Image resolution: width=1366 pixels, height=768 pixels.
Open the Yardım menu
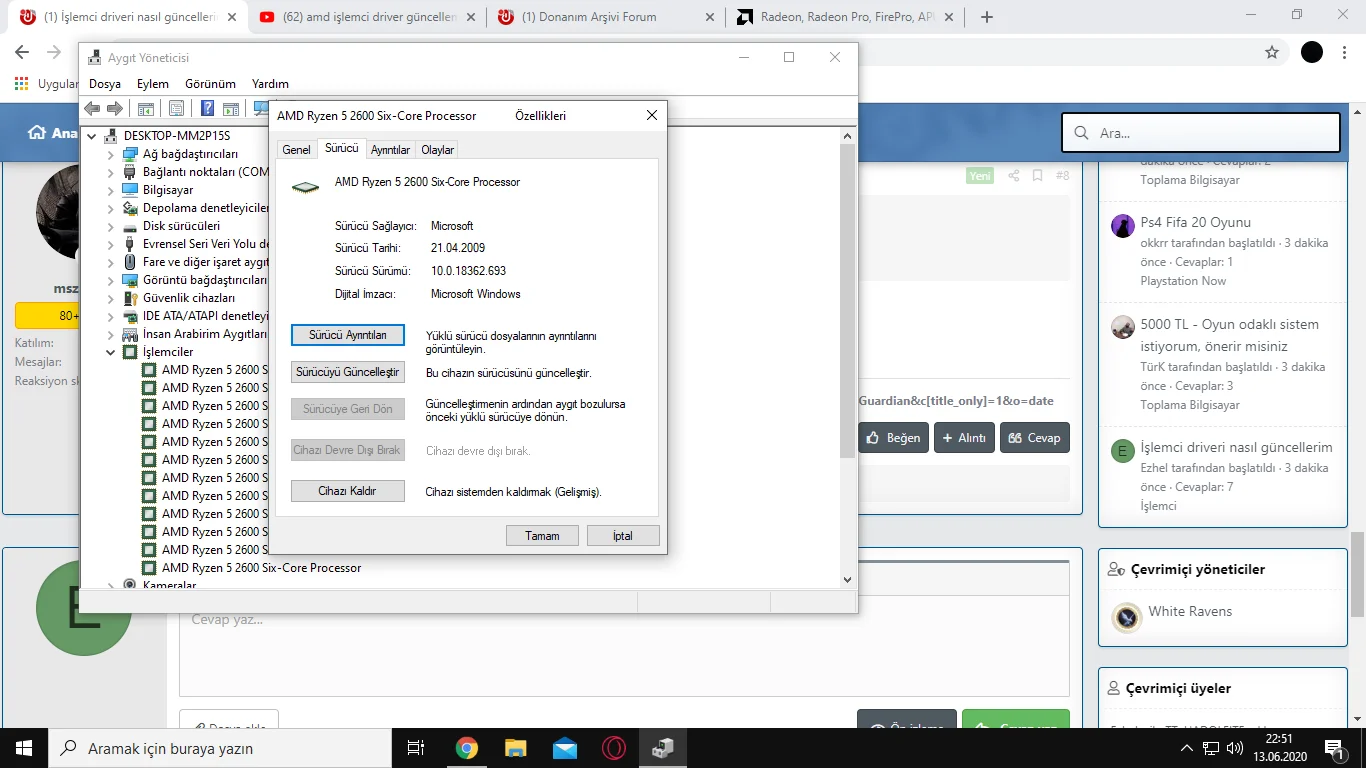coord(270,84)
